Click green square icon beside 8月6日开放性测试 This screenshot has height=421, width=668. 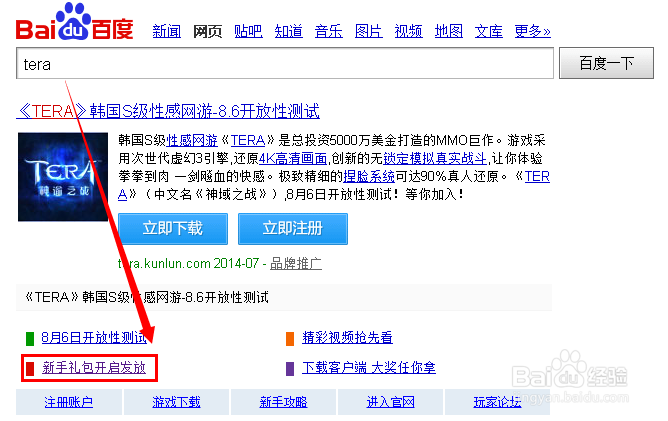pos(30,339)
